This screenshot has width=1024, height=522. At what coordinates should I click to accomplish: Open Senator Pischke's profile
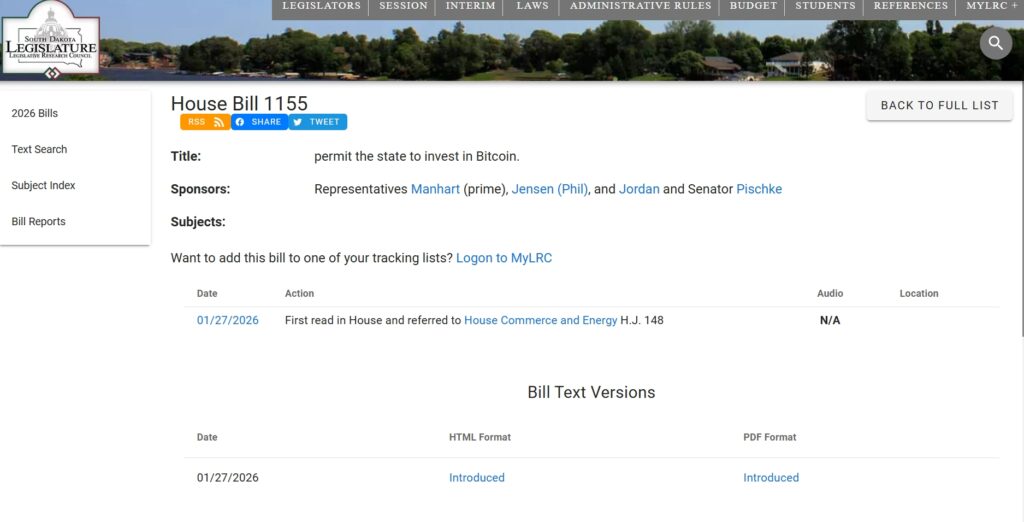pos(759,189)
